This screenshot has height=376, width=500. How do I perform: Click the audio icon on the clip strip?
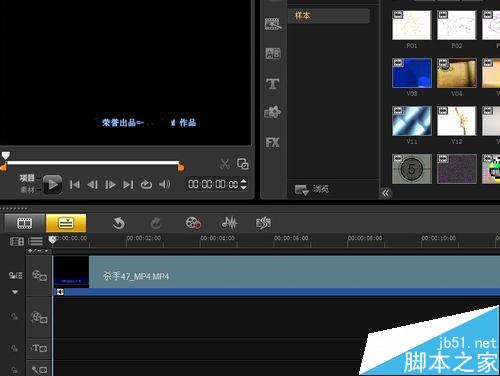[x=60, y=292]
